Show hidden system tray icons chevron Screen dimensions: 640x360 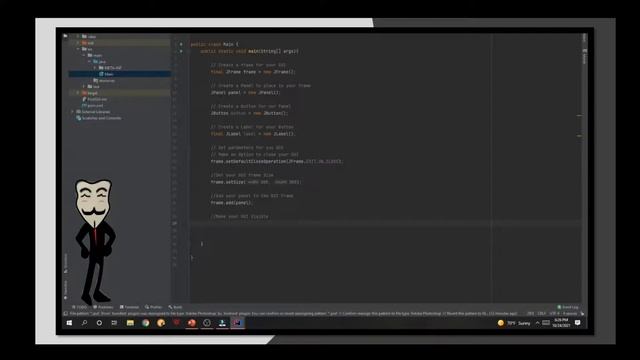point(537,323)
